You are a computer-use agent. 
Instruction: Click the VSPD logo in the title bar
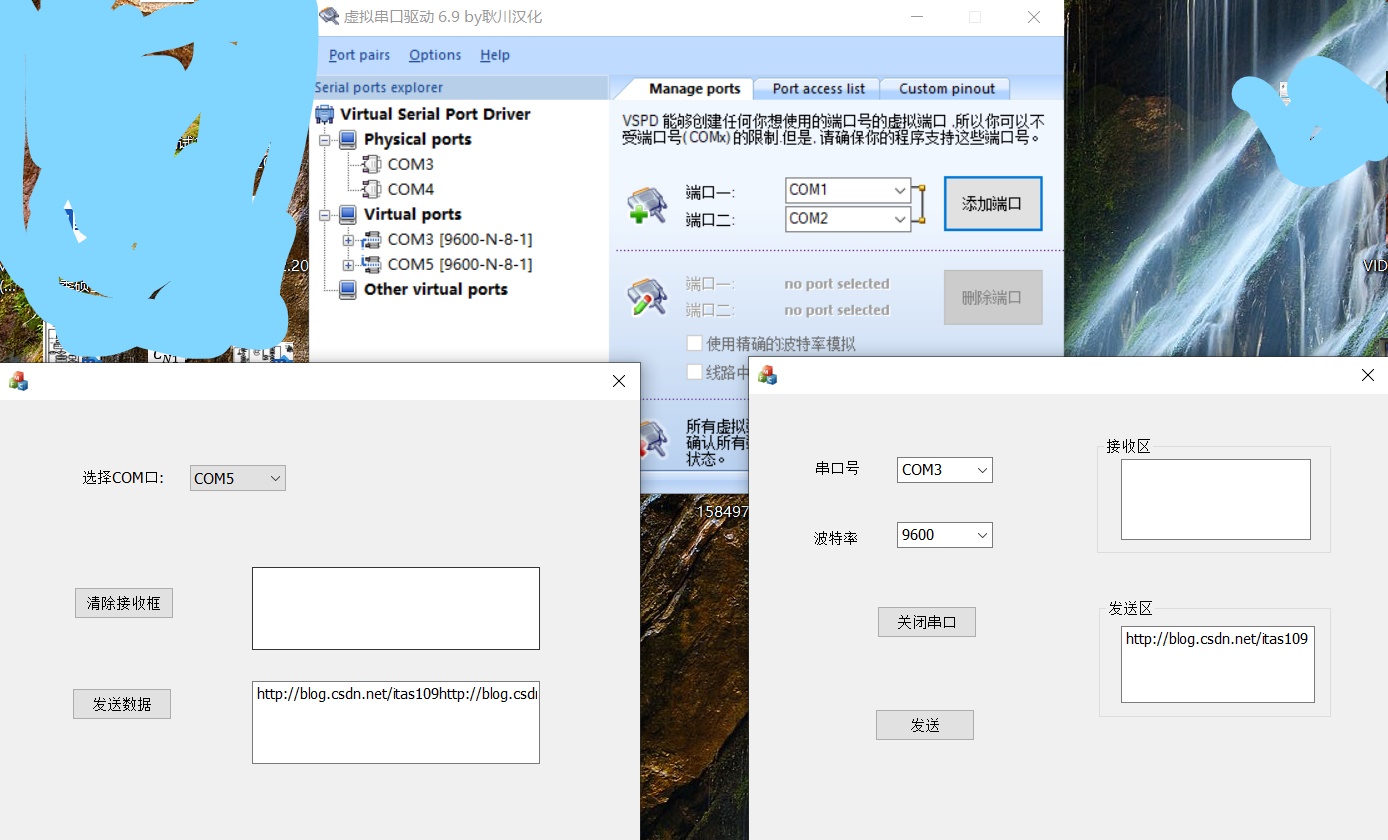(x=329, y=16)
